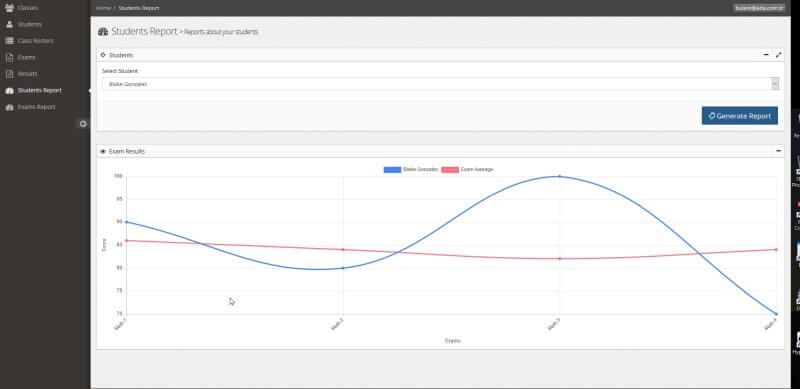Click the Exams Report dashboard icon
800x389 pixels.
point(9,107)
